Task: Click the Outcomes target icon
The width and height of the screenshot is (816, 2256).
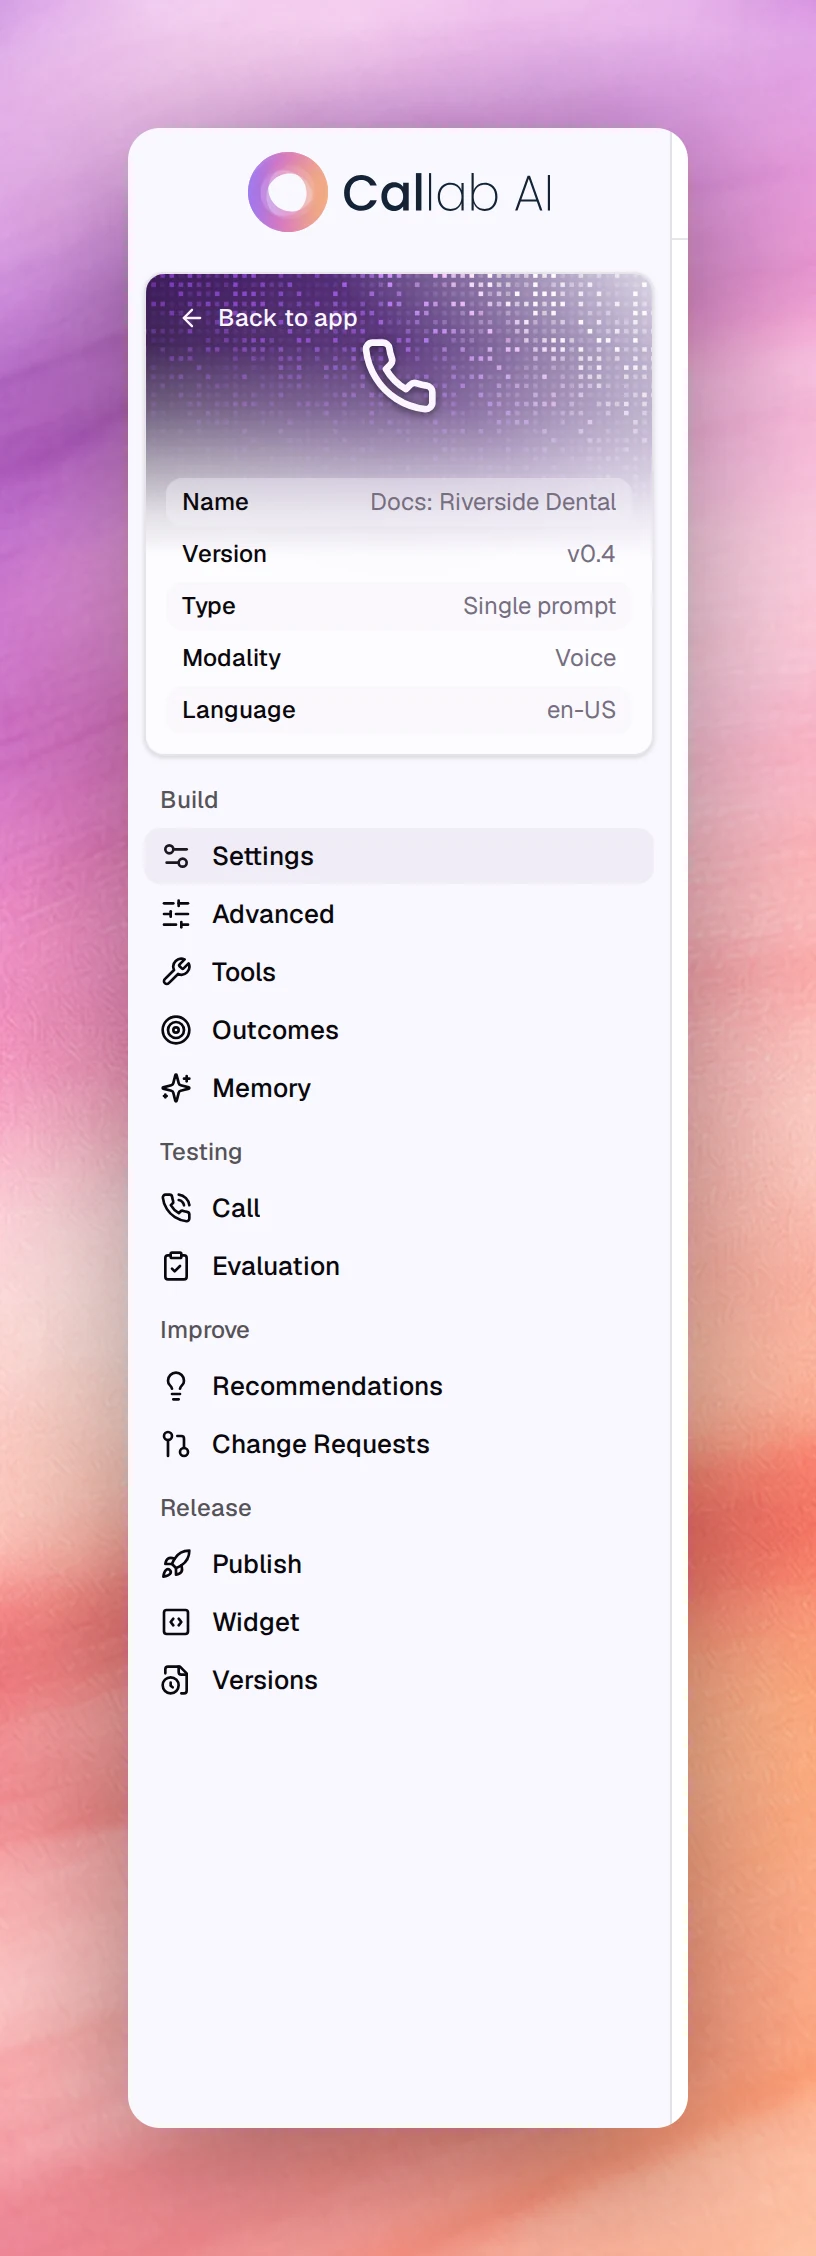Action: [x=176, y=1030]
